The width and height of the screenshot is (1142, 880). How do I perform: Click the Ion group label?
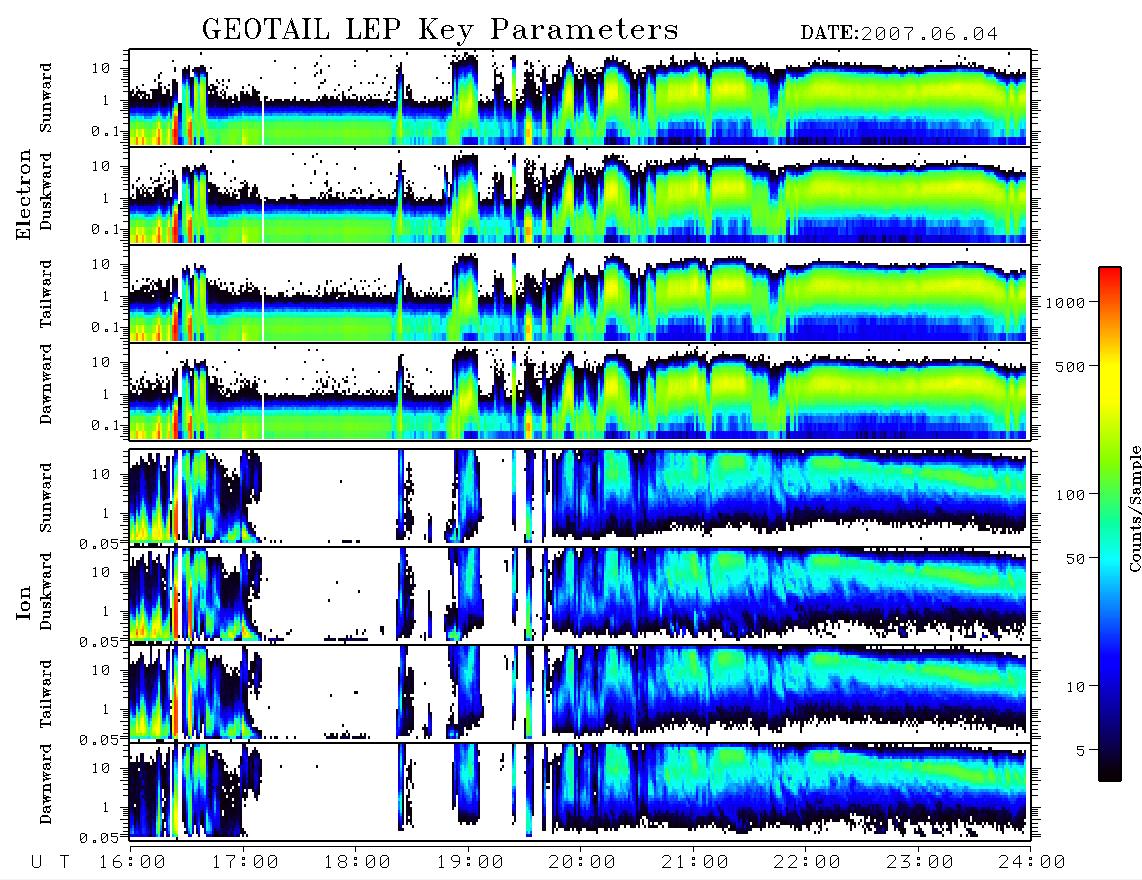click(24, 602)
